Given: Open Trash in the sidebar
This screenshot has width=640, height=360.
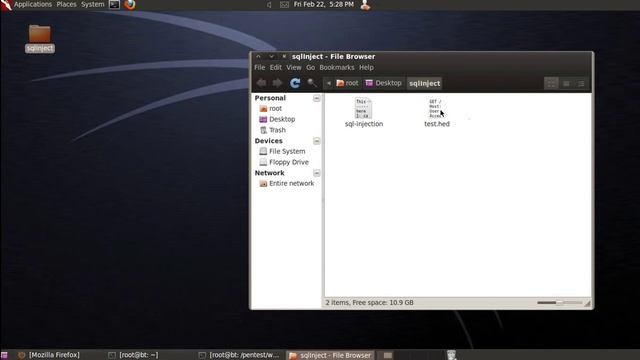Looking at the screenshot, I should coord(273,130).
